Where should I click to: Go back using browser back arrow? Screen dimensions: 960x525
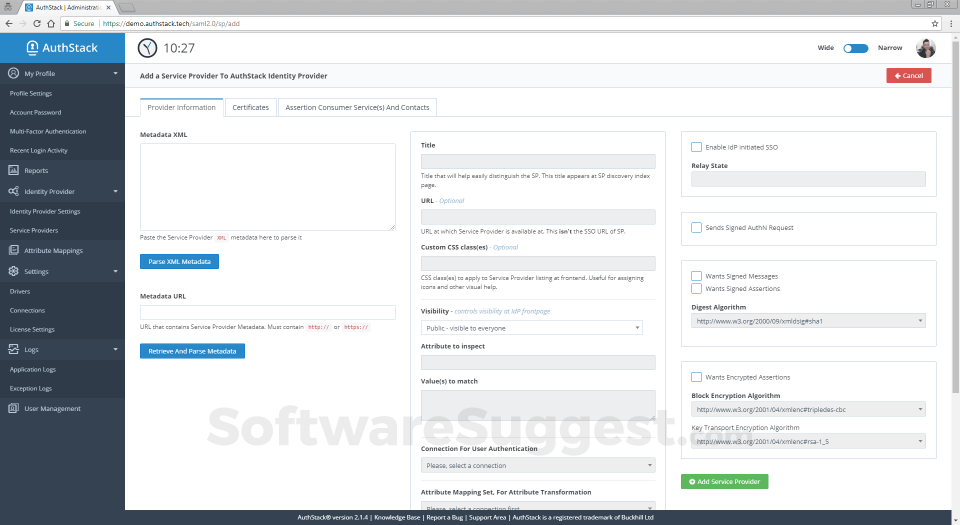click(9, 23)
